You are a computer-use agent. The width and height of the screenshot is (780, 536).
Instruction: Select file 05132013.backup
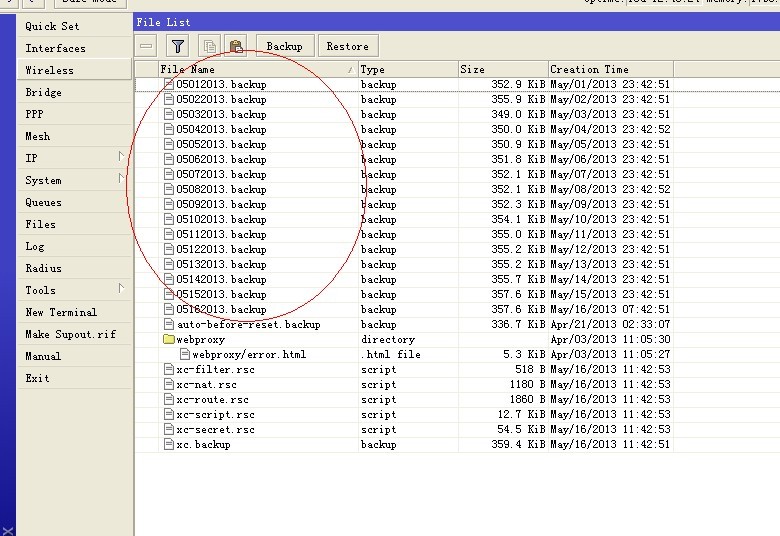[221, 264]
